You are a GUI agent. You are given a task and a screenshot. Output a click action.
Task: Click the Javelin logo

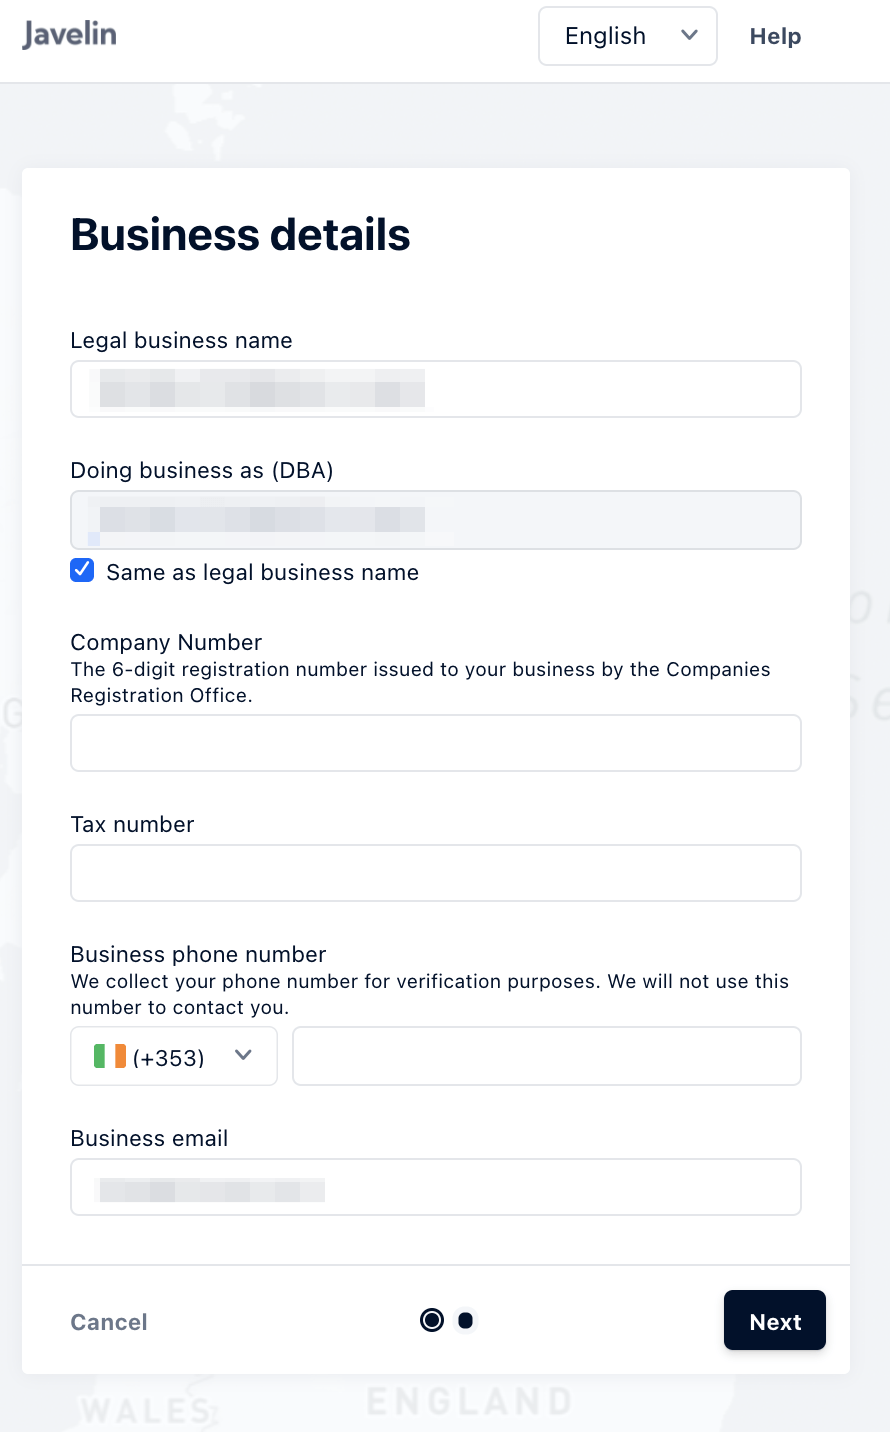point(69,35)
